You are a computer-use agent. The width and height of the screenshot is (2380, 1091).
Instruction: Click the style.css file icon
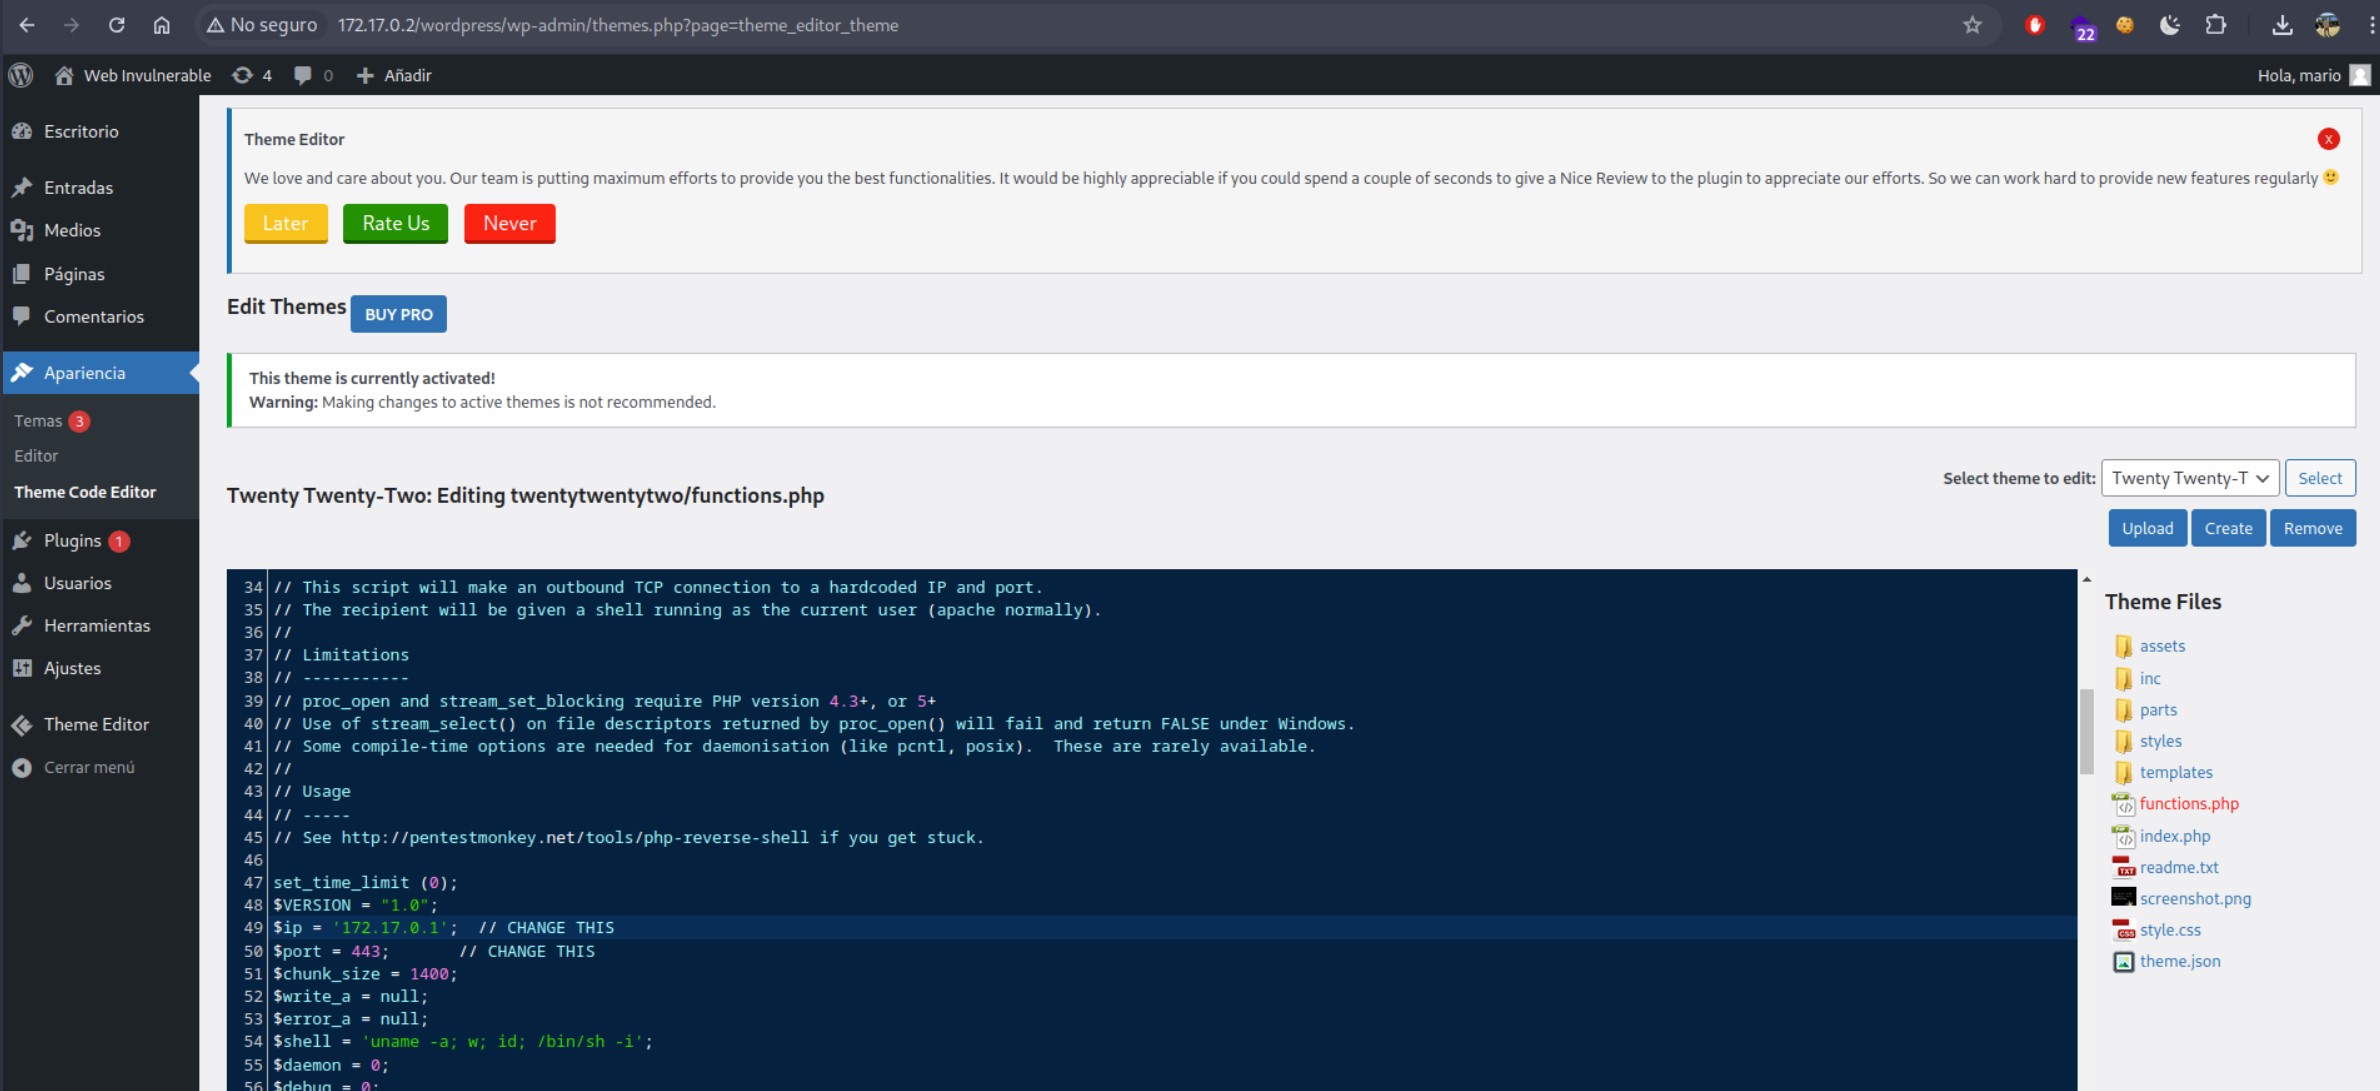click(2123, 930)
